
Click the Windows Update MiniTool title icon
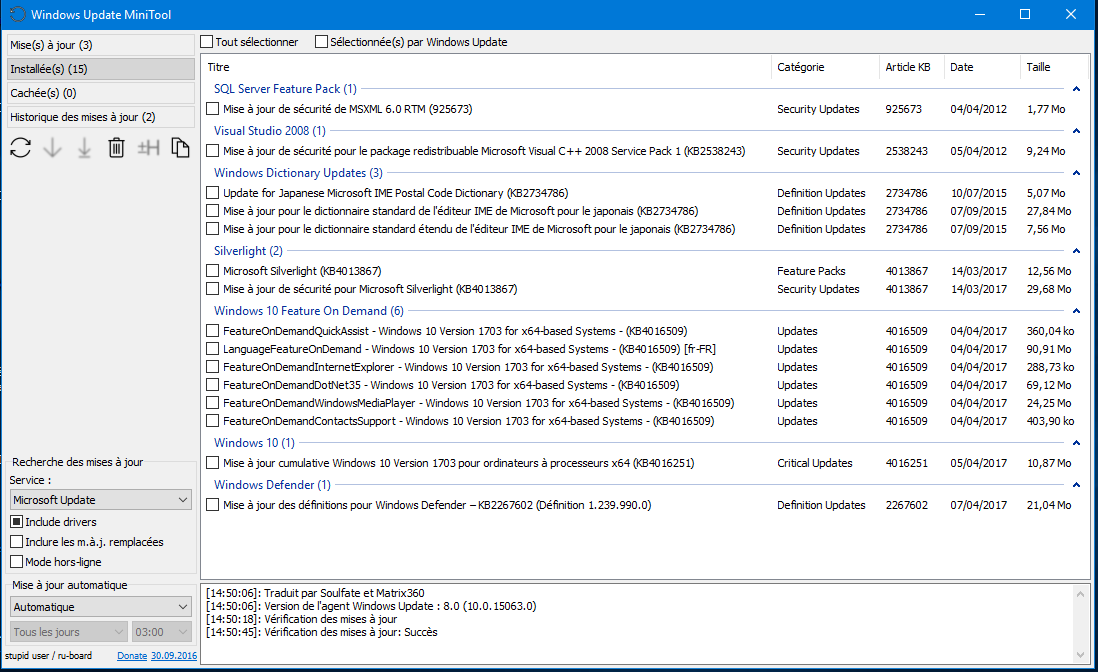point(16,14)
